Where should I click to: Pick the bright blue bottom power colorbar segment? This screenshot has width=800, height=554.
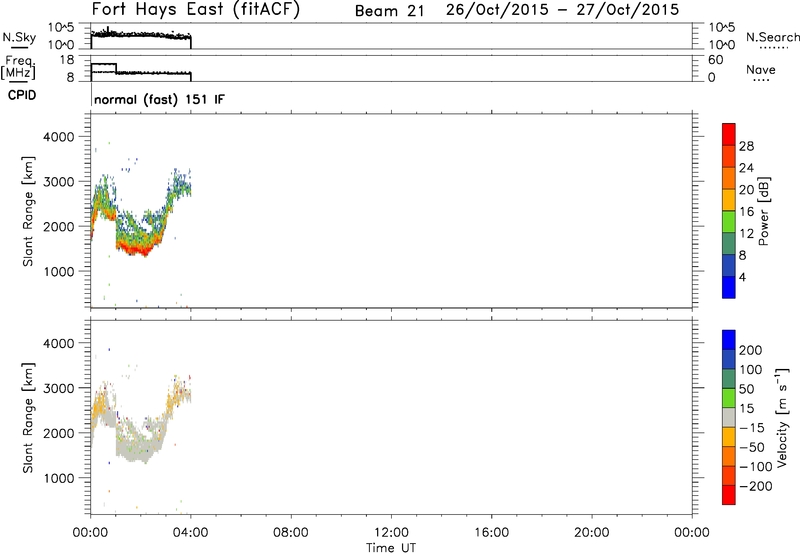729,287
